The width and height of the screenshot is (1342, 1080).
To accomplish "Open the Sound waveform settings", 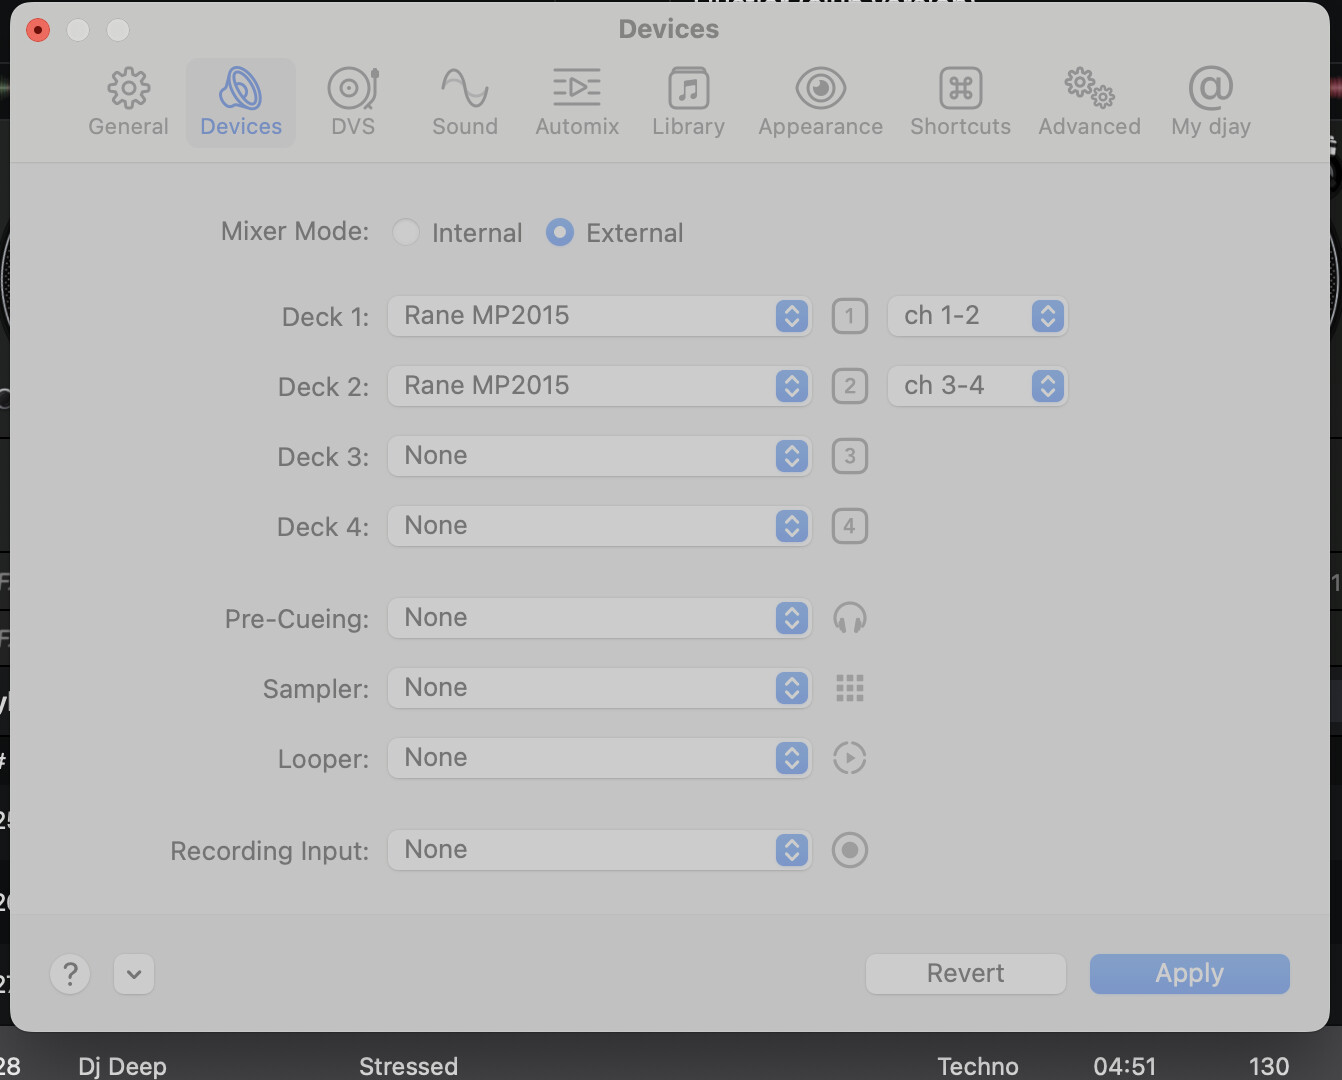I will click(464, 102).
